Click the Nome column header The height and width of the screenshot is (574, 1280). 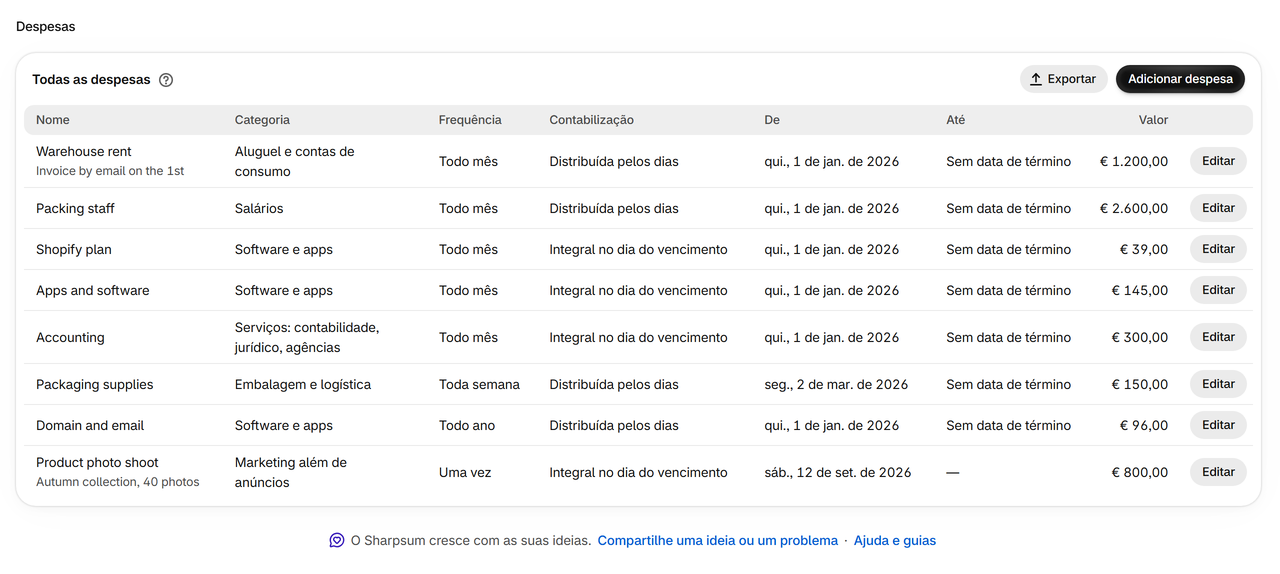pos(53,120)
